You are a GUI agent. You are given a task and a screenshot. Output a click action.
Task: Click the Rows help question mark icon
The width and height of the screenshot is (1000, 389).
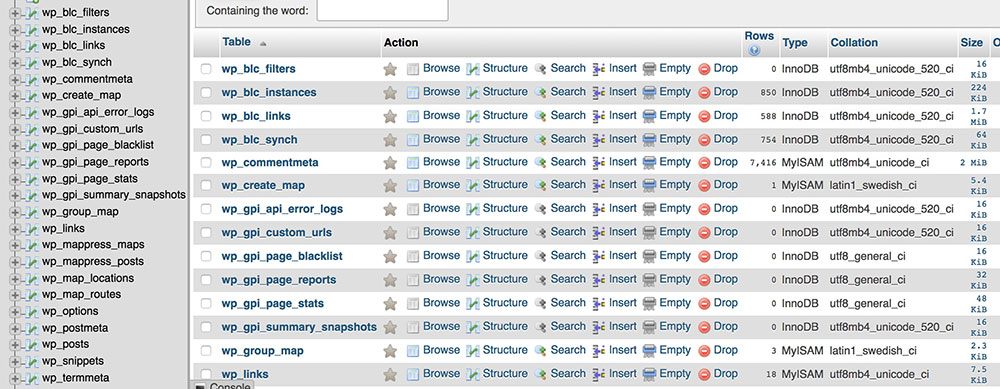[x=755, y=50]
